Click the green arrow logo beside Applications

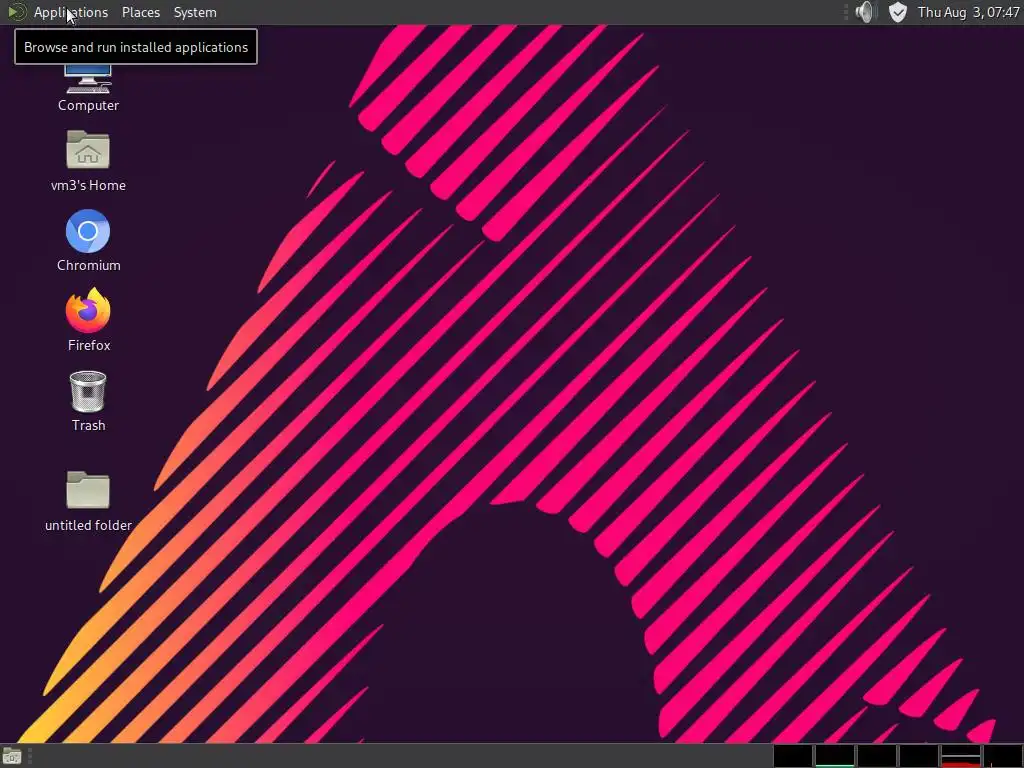(16, 12)
